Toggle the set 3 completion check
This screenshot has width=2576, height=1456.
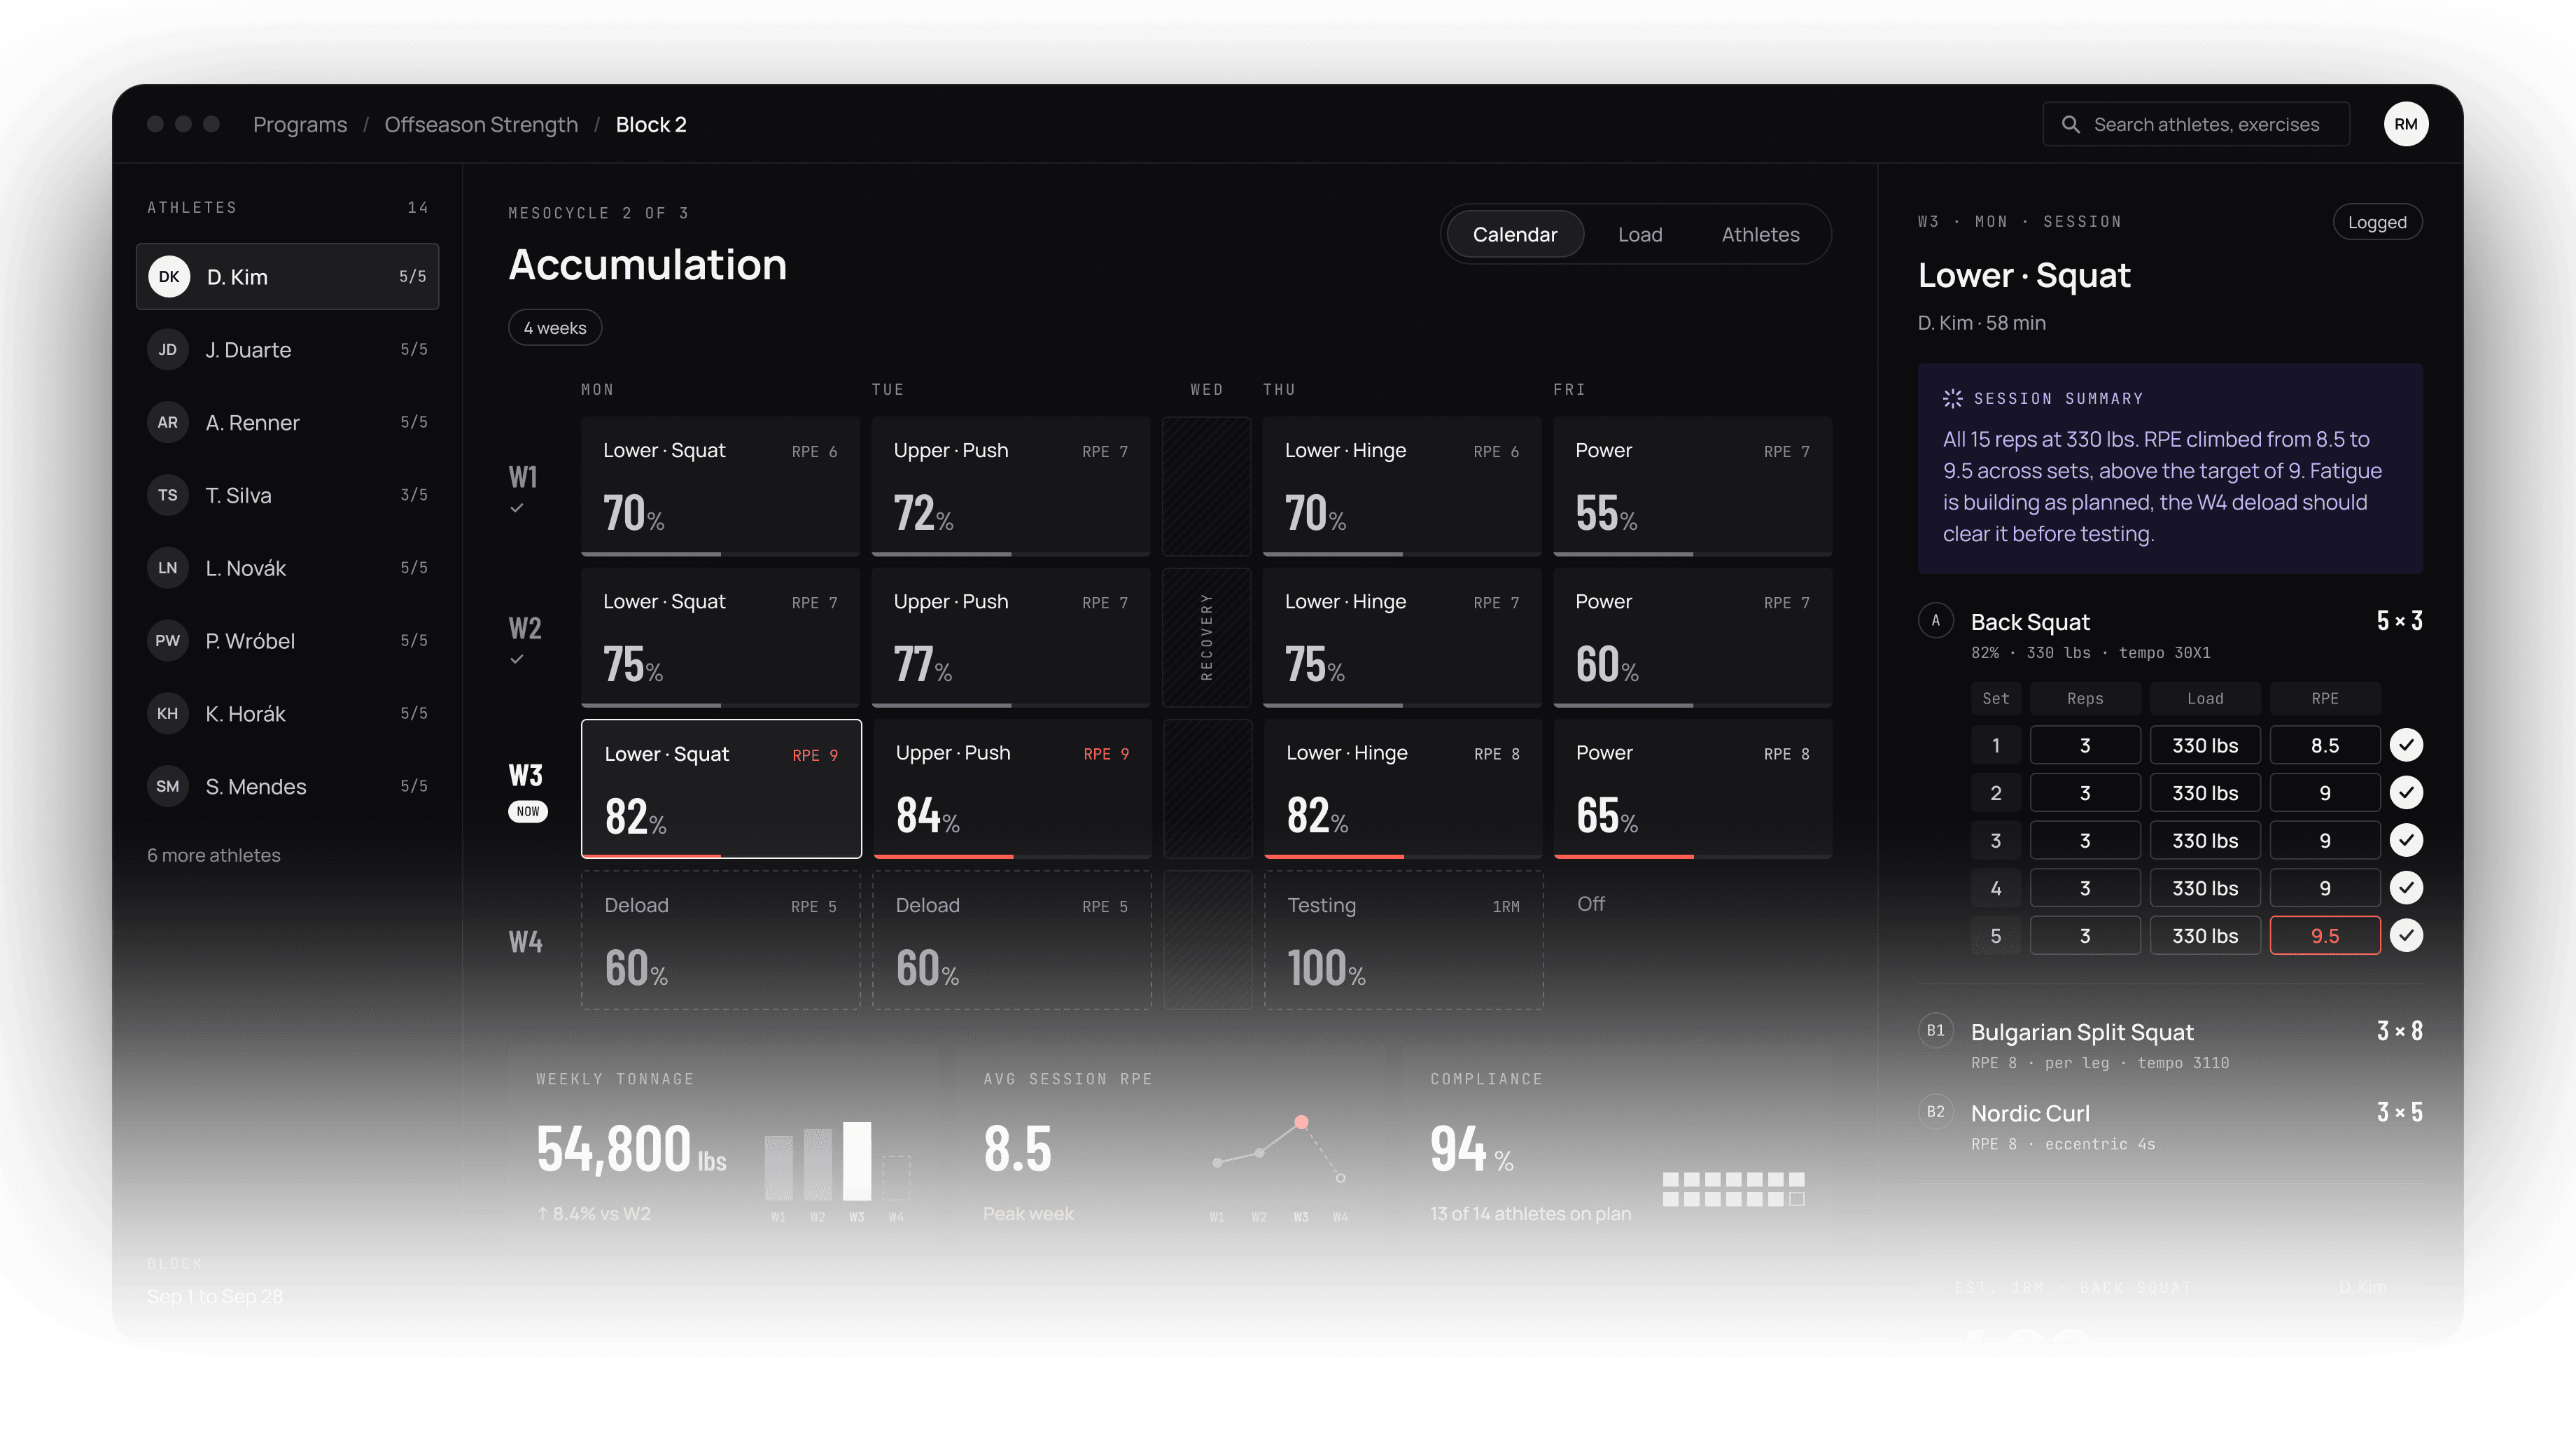2406,840
